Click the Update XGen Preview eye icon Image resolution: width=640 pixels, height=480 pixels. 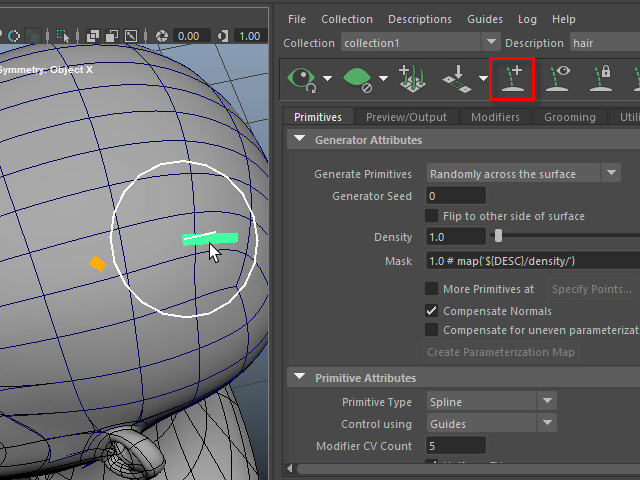[x=301, y=78]
